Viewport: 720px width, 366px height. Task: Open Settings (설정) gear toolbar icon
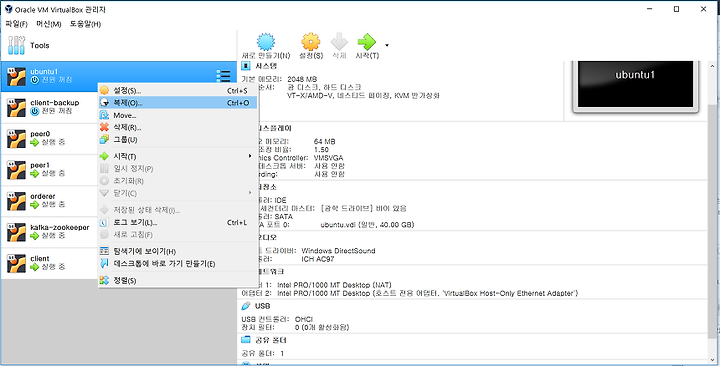coord(310,42)
